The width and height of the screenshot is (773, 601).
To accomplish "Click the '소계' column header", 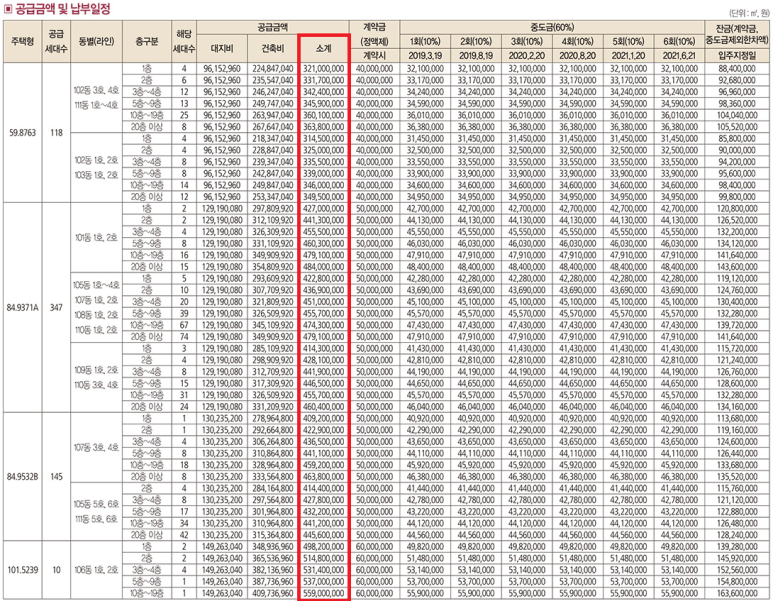I will pyautogui.click(x=323, y=48).
